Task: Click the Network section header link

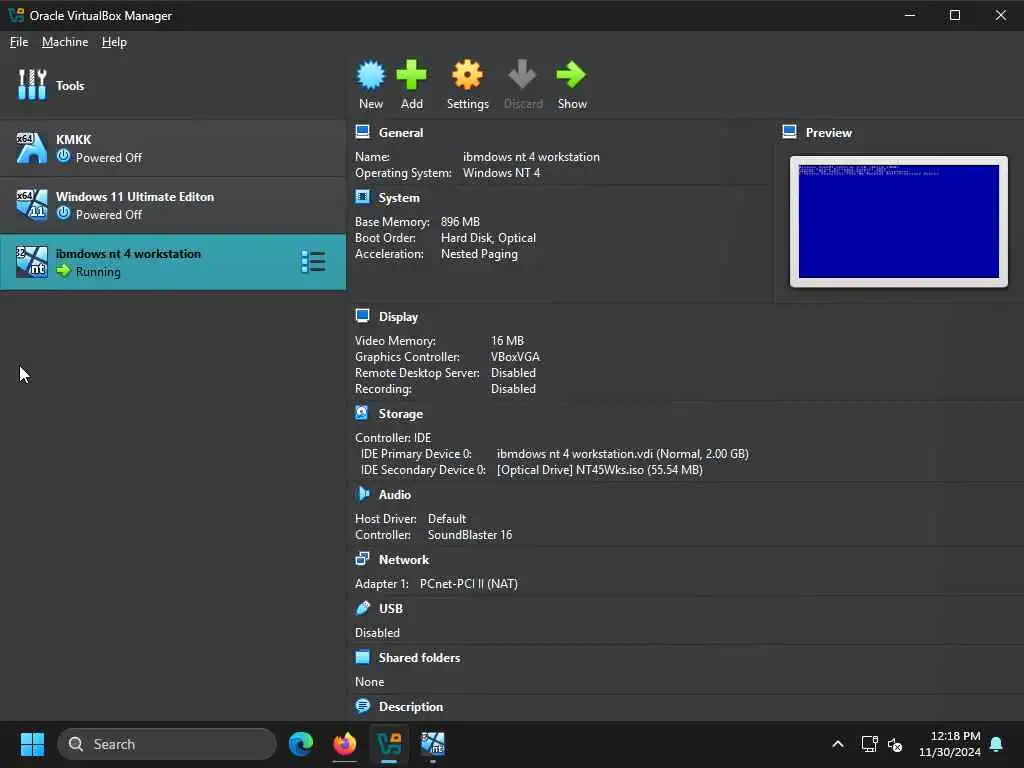Action: (404, 560)
